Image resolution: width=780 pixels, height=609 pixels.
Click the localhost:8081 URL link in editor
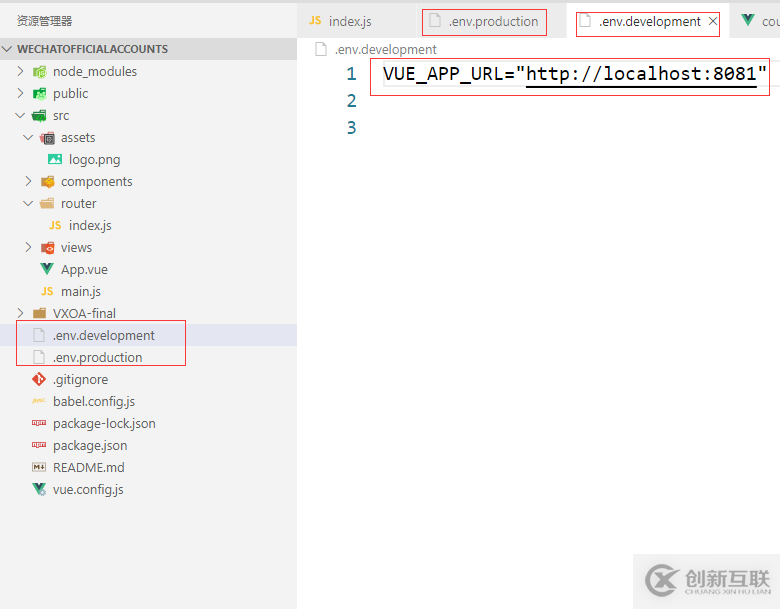641,74
